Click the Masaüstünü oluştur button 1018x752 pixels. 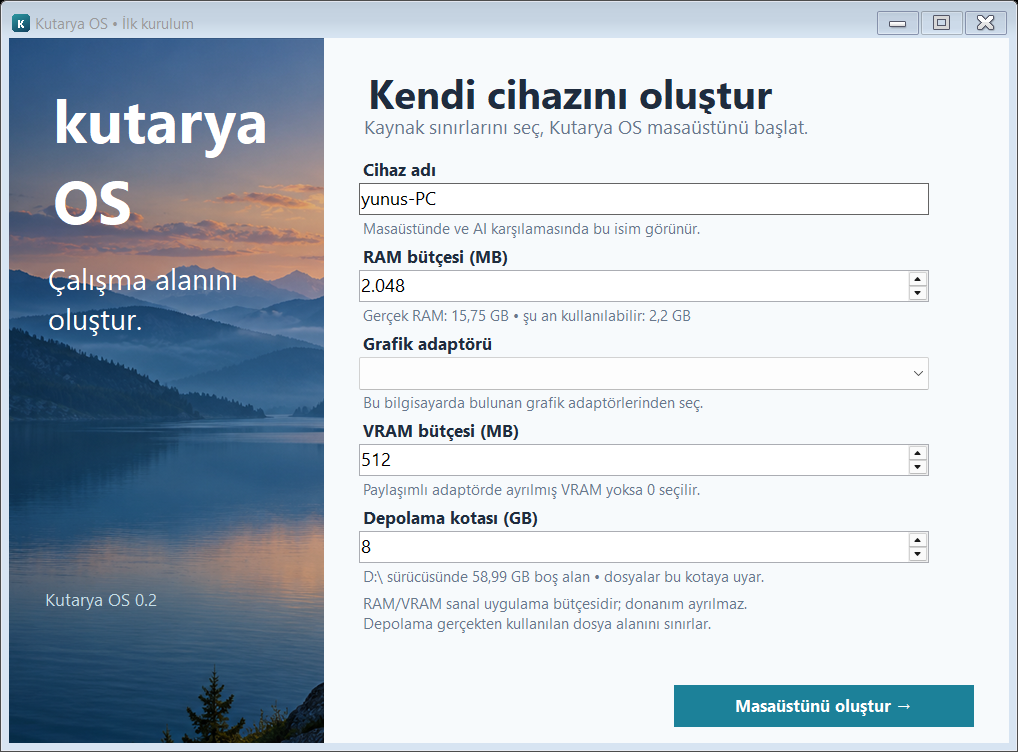click(823, 706)
